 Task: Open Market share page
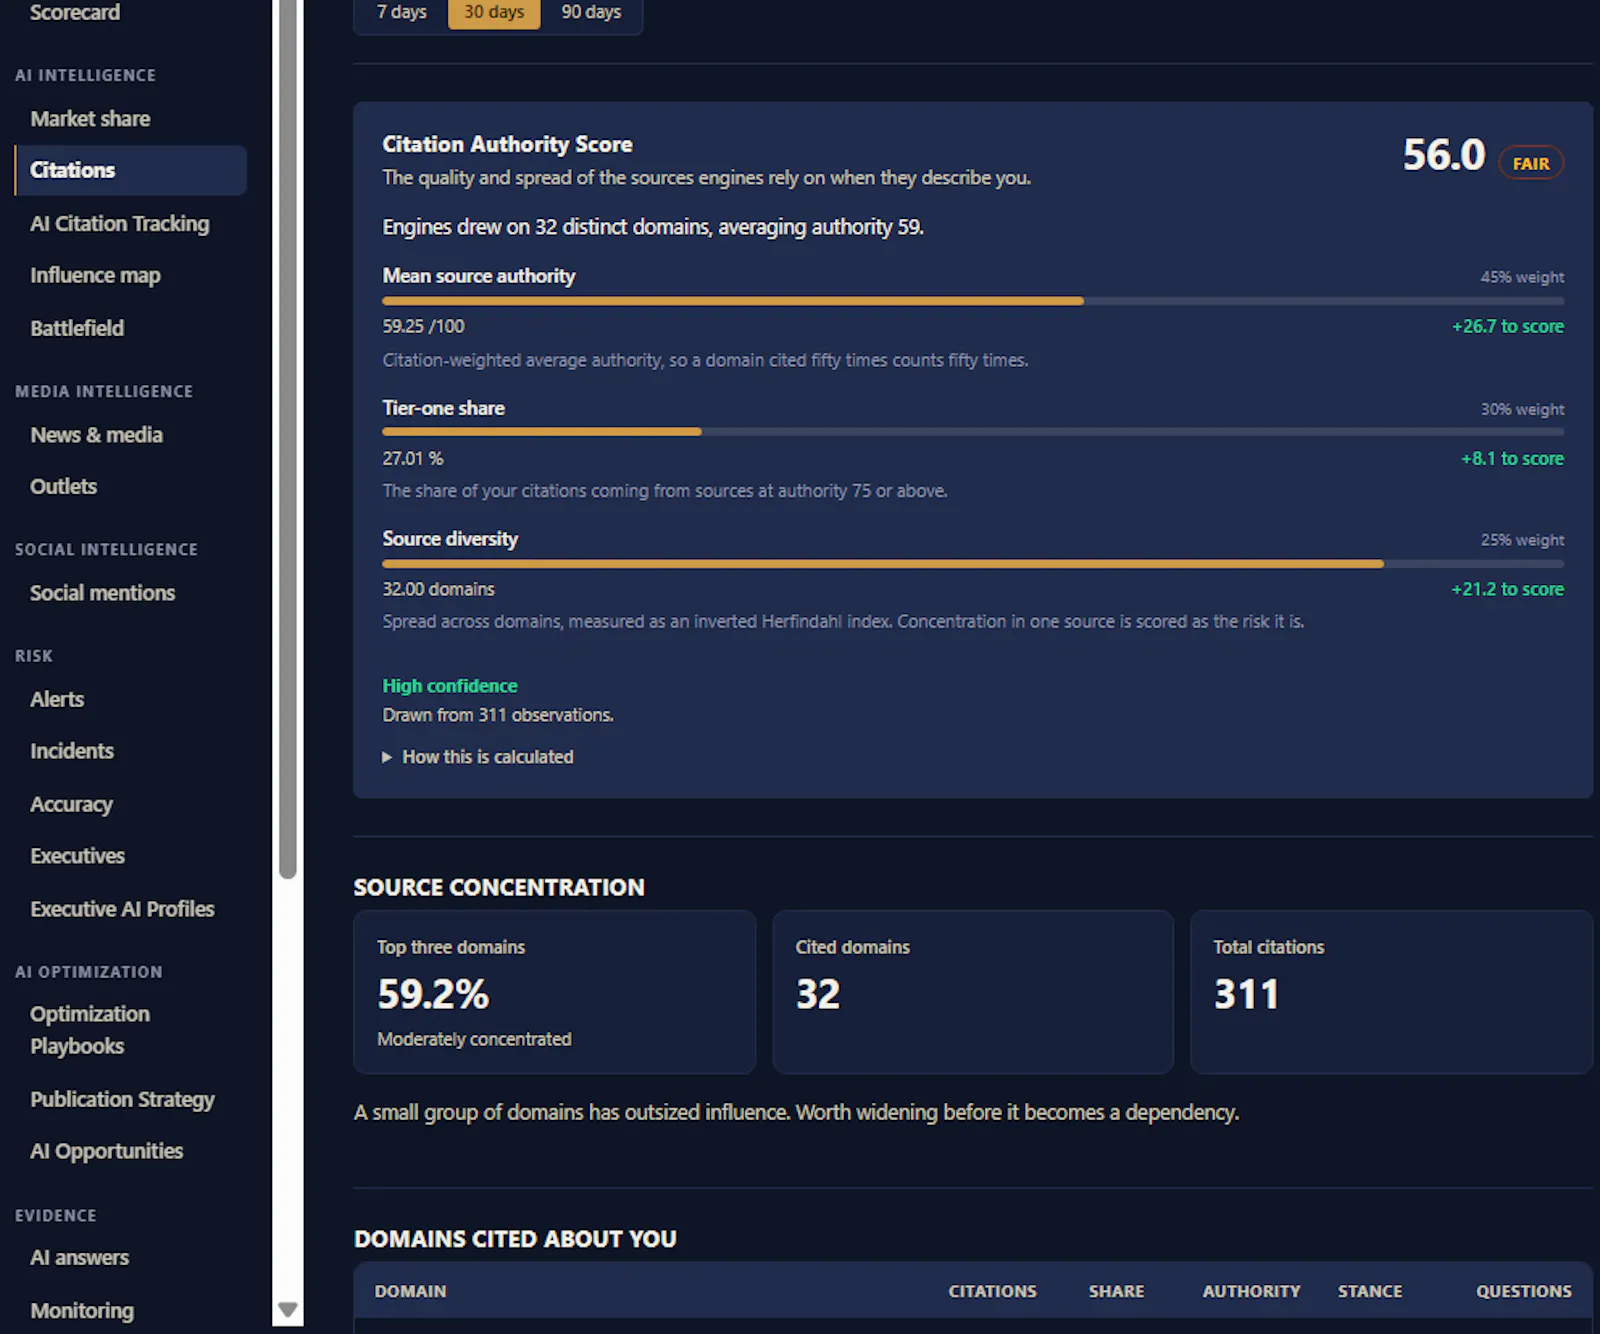(x=90, y=119)
